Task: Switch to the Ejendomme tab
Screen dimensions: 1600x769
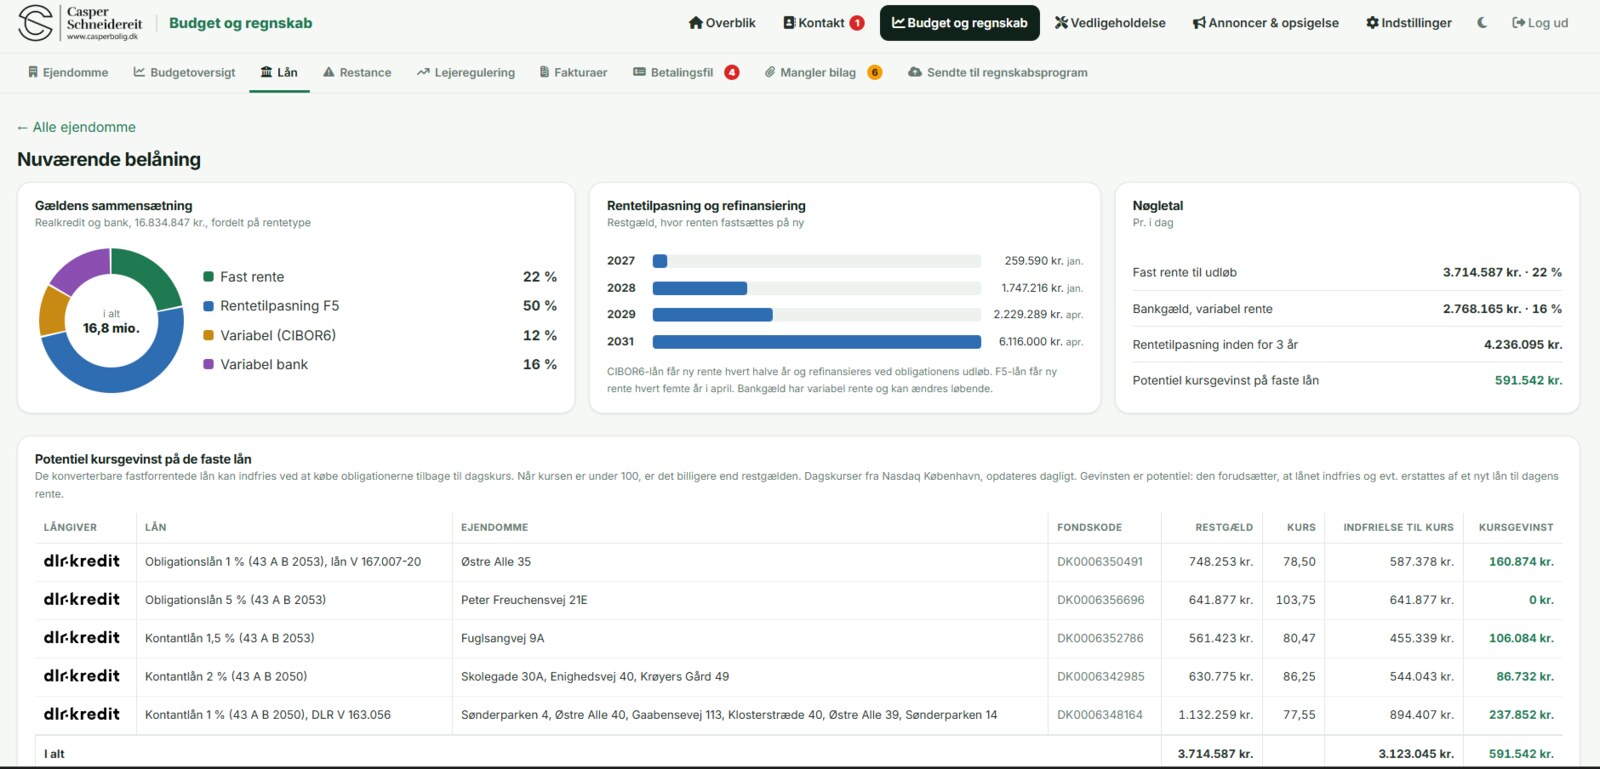Action: pos(68,73)
